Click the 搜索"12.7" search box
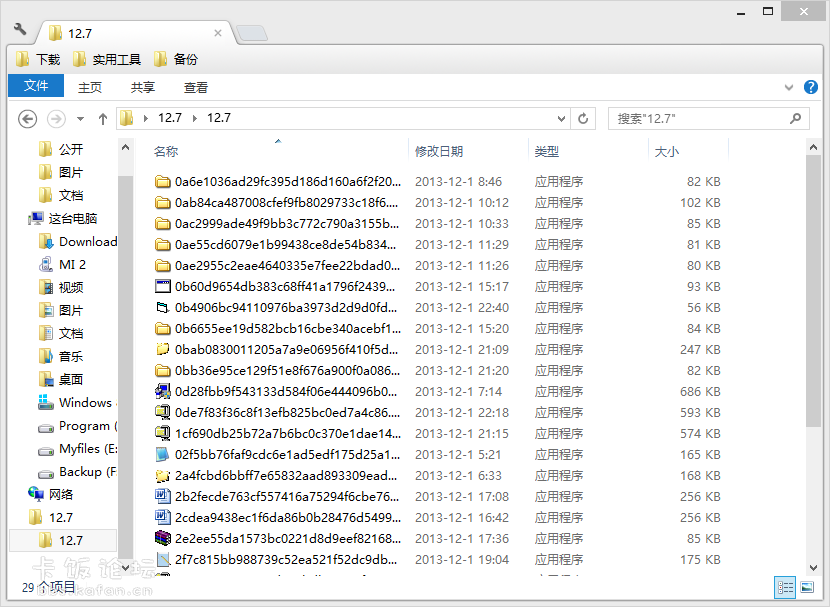This screenshot has width=830, height=607. [700, 119]
